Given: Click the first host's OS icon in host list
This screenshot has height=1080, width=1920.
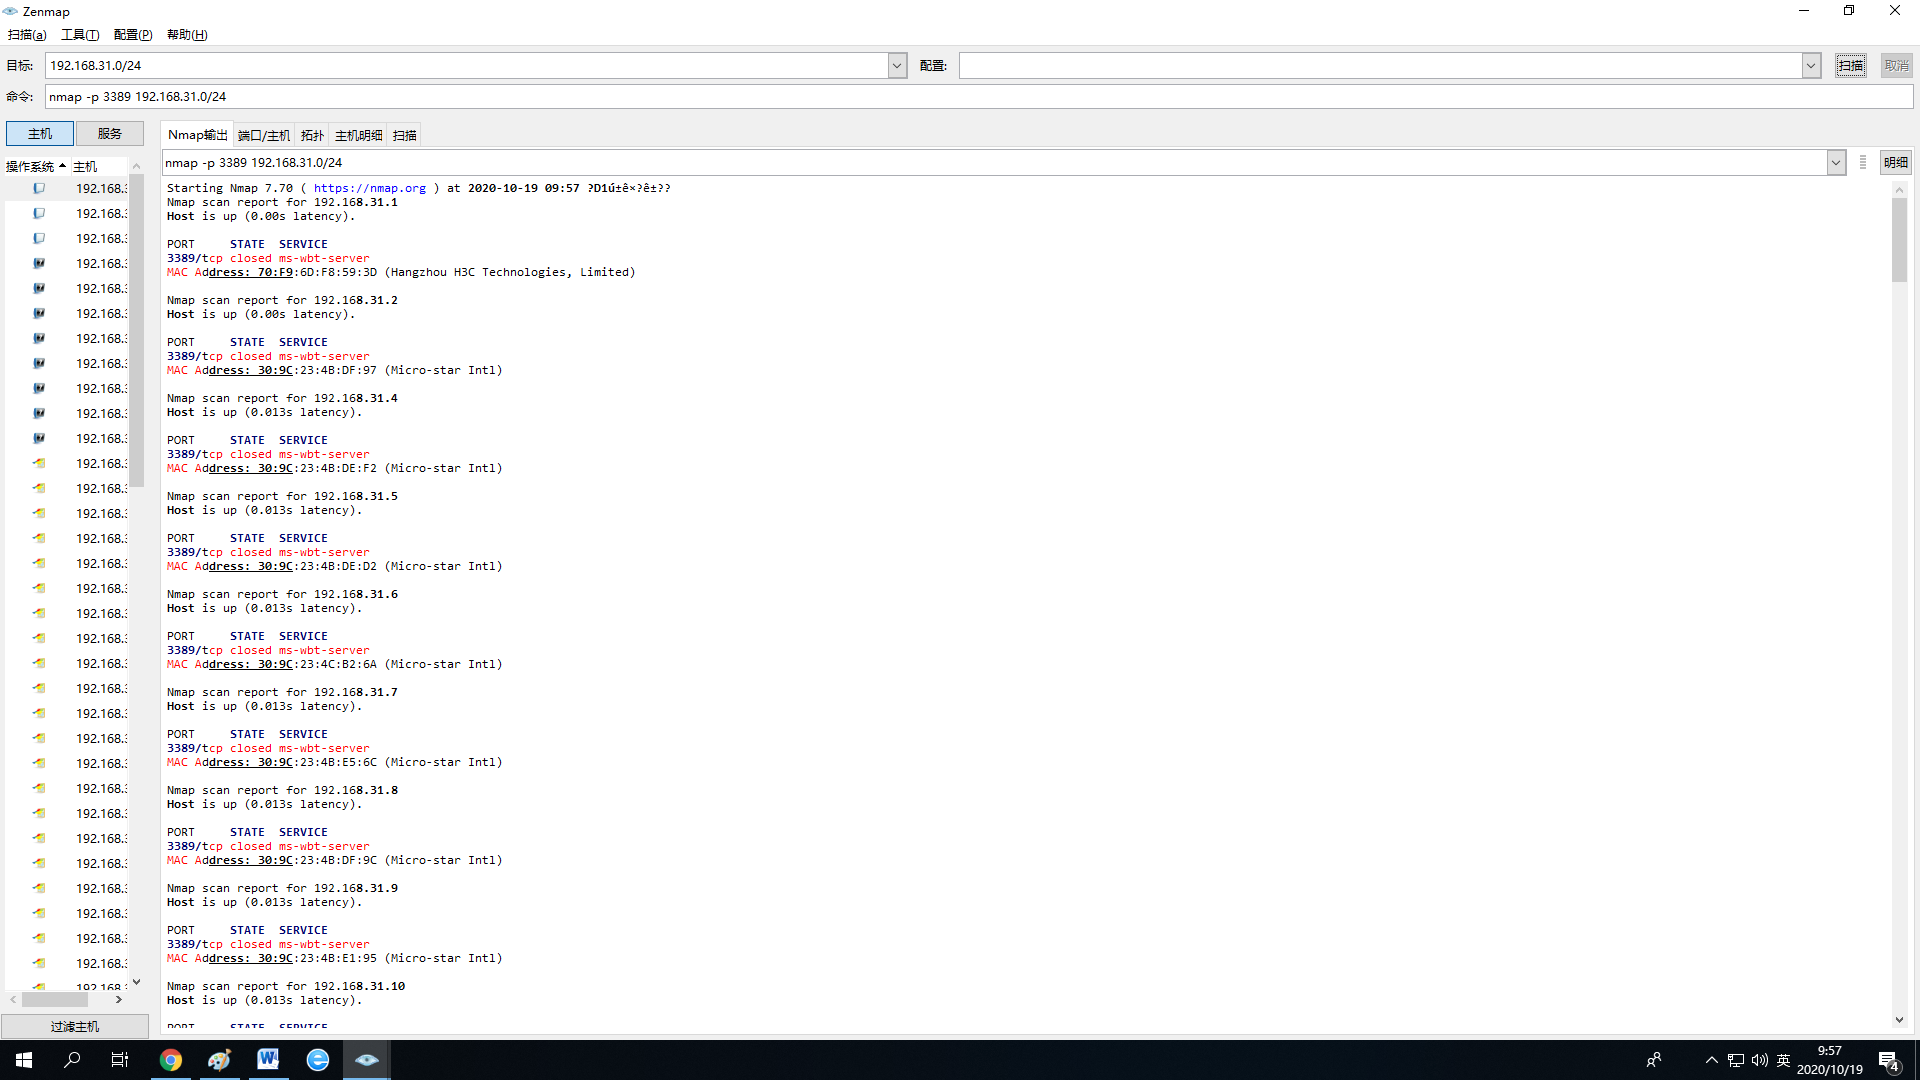Looking at the screenshot, I should [x=39, y=188].
